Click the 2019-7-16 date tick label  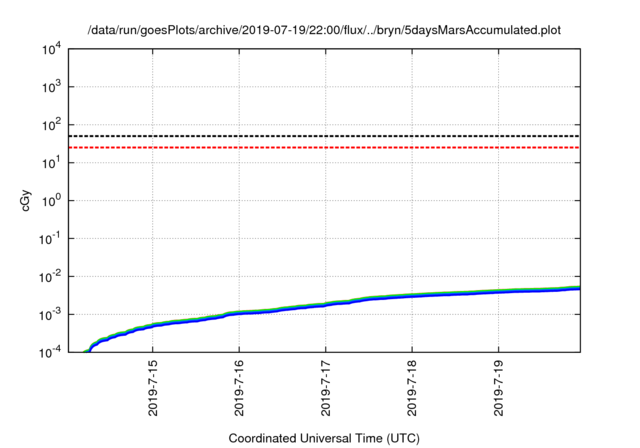coord(239,388)
